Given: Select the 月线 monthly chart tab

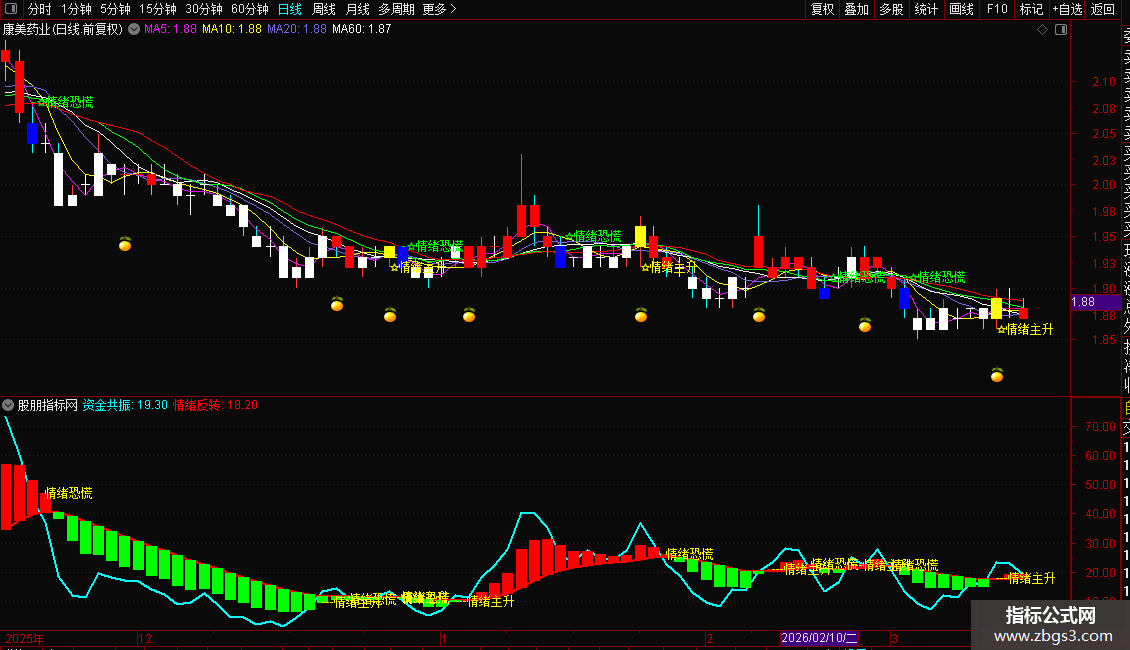Looking at the screenshot, I should [x=357, y=9].
